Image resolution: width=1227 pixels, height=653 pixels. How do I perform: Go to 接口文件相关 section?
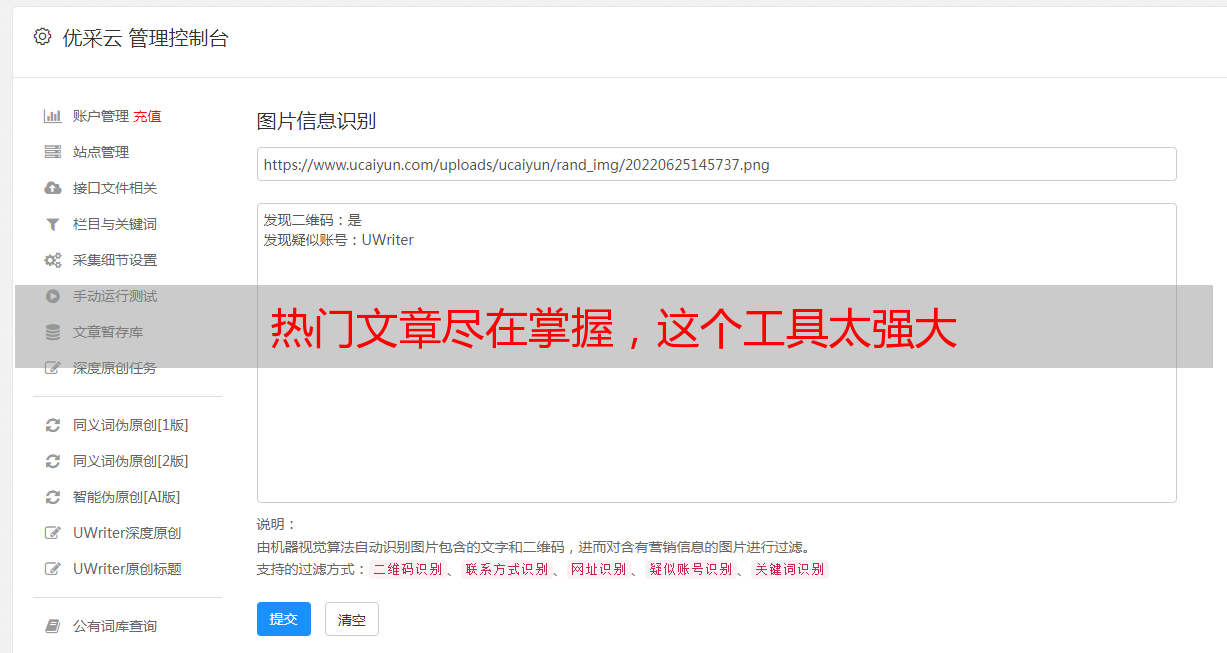(x=115, y=188)
